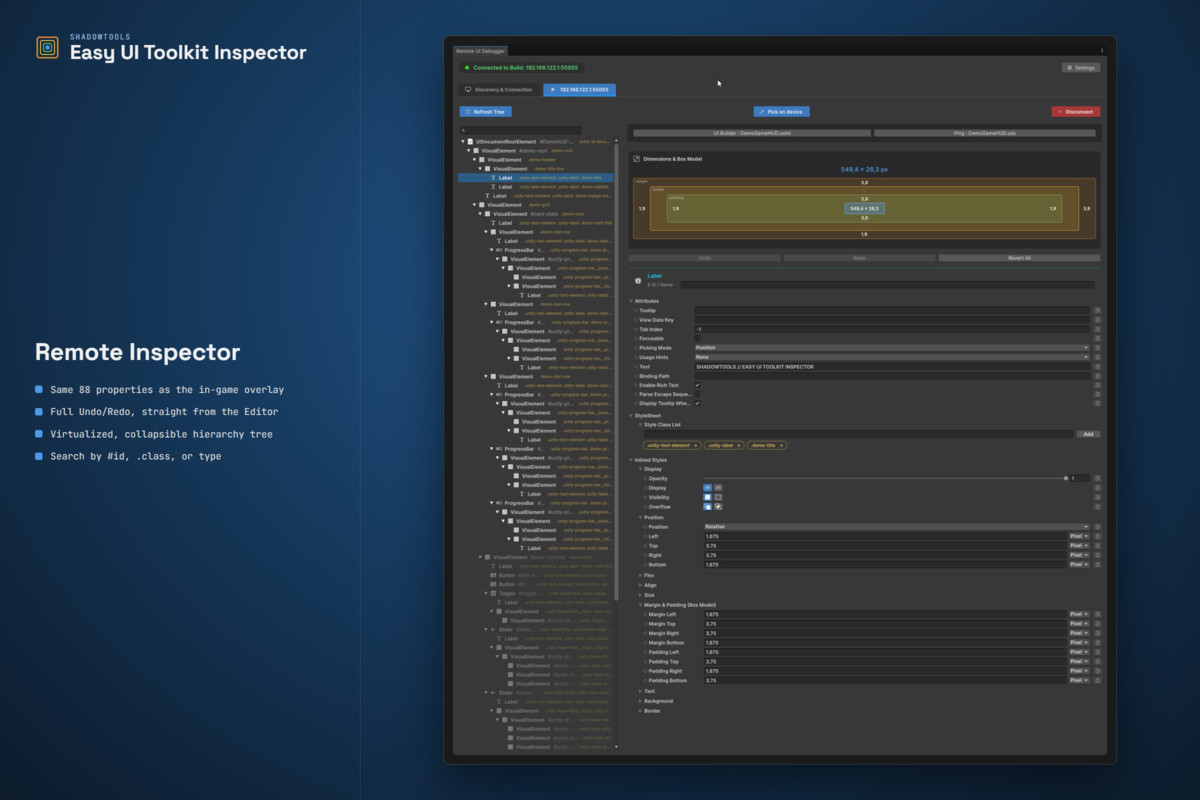Click revert icon on Usage Hints row
Viewport: 1200px width, 800px height.
click(1097, 357)
